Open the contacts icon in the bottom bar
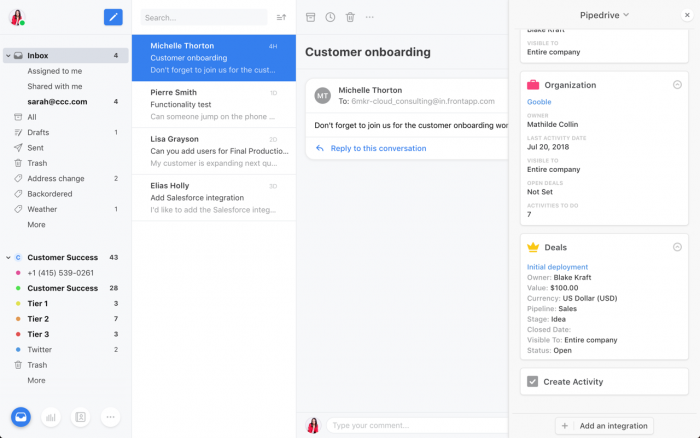Viewport: 700px width, 438px height. tap(80, 417)
